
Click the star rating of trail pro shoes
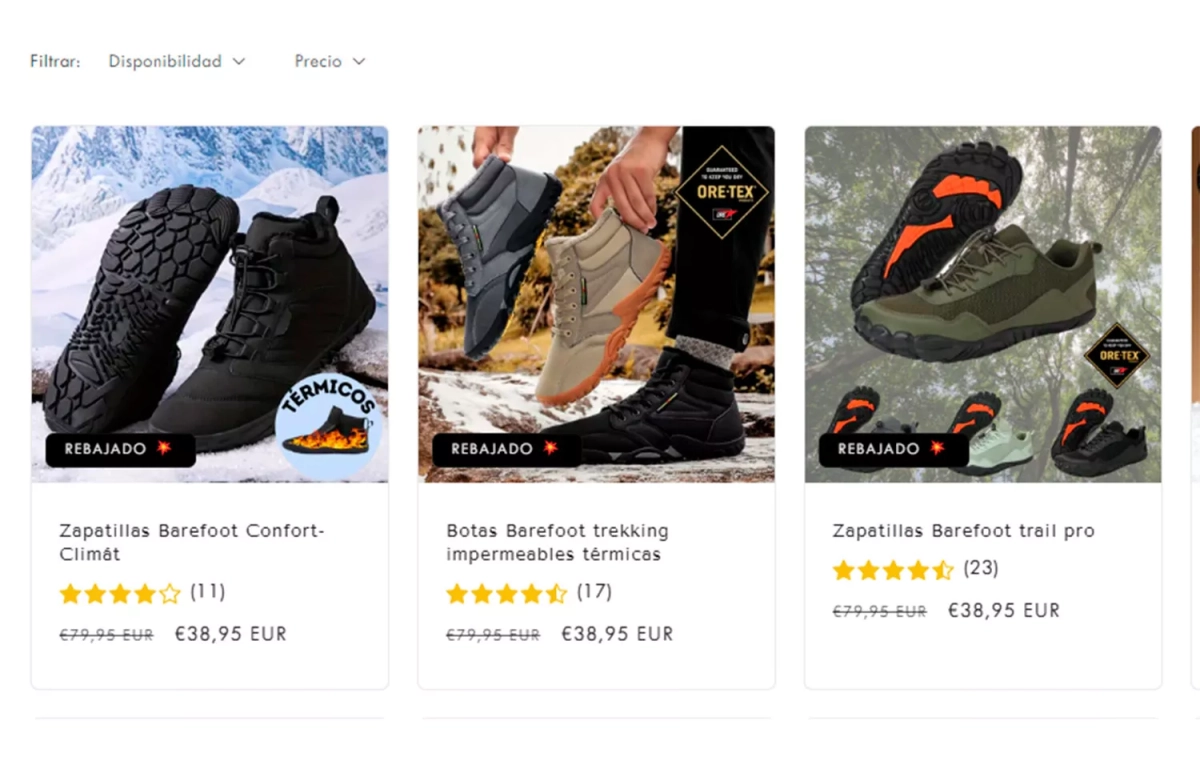pyautogui.click(x=893, y=571)
